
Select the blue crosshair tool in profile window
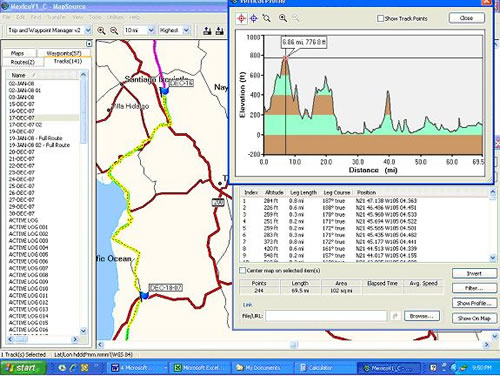[254, 18]
